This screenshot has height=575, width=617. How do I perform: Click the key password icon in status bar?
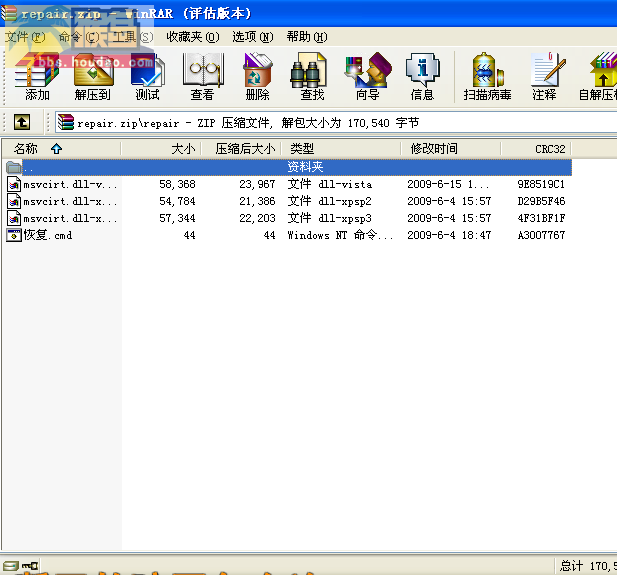30,566
